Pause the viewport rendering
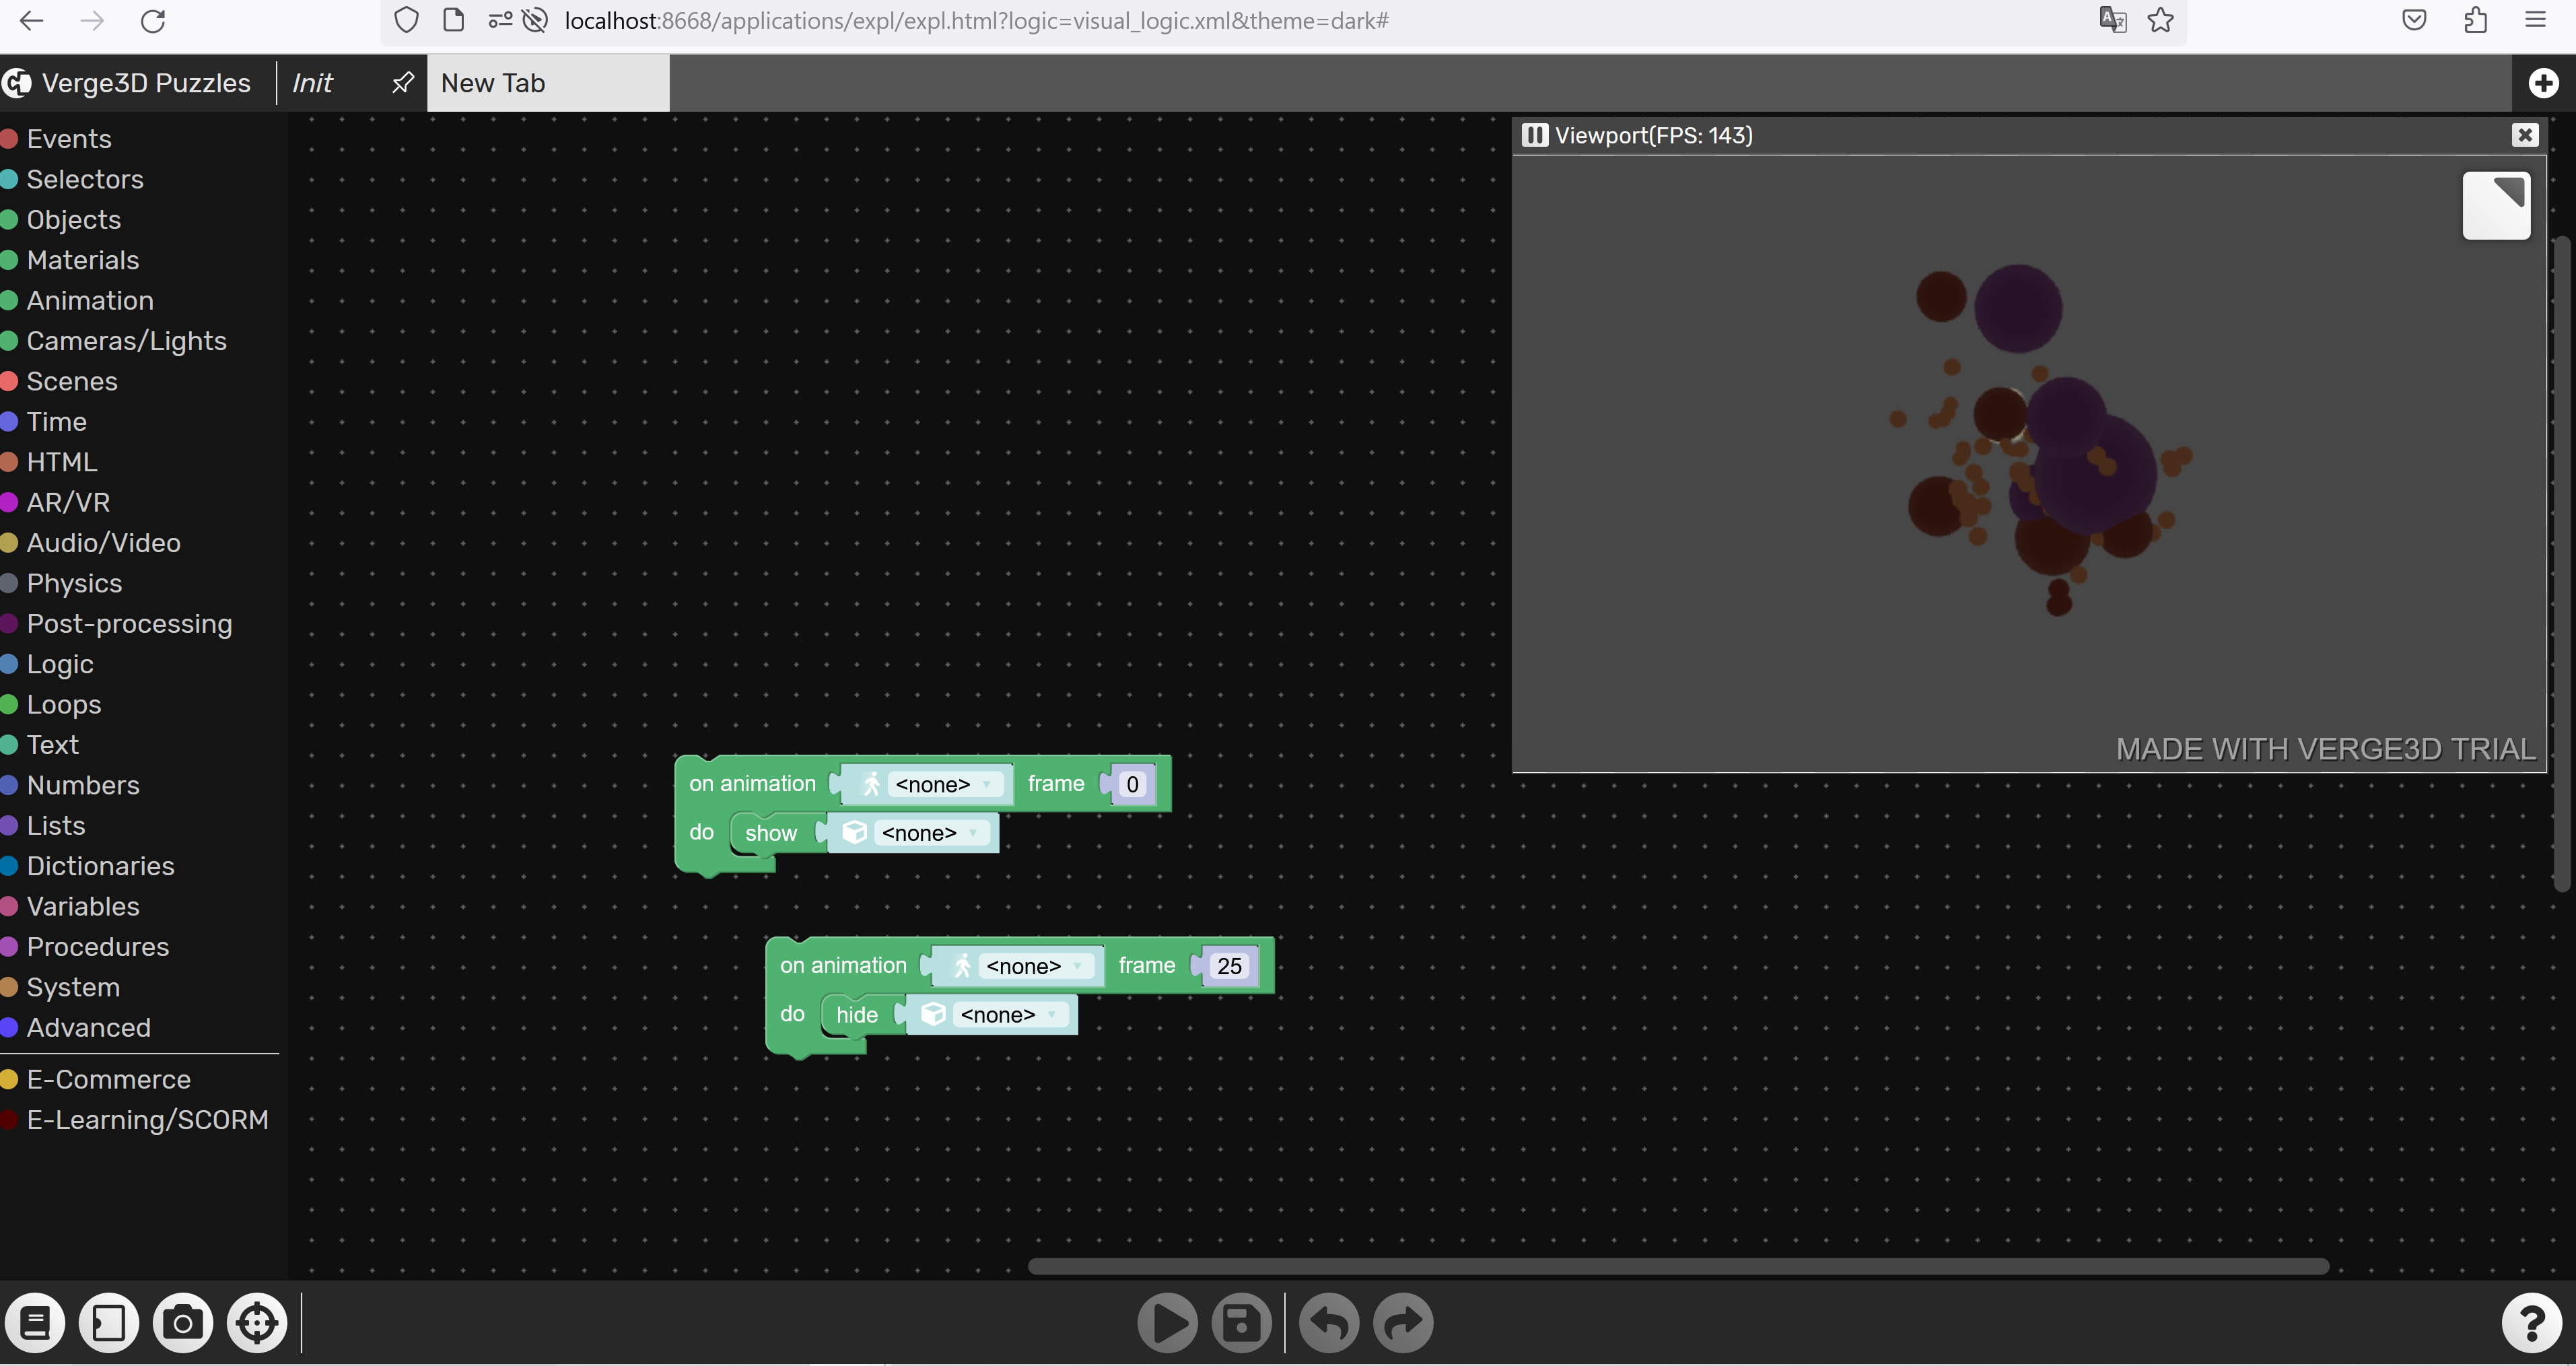Image resolution: width=2576 pixels, height=1366 pixels. pyautogui.click(x=1534, y=135)
